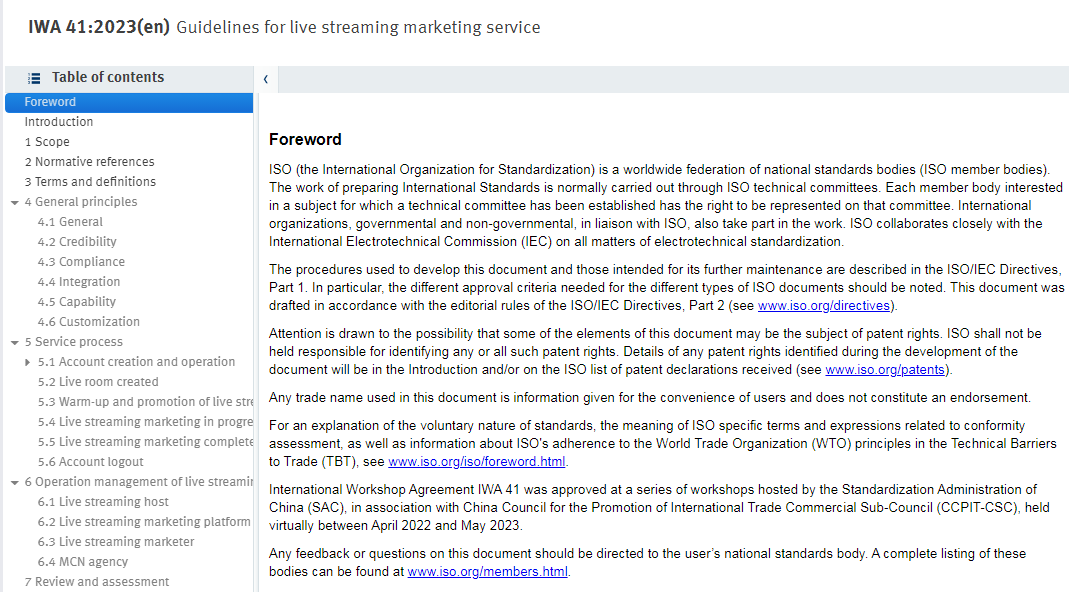This screenshot has width=1069, height=592.
Task: Click the Table of contents list icon
Action: click(x=34, y=78)
